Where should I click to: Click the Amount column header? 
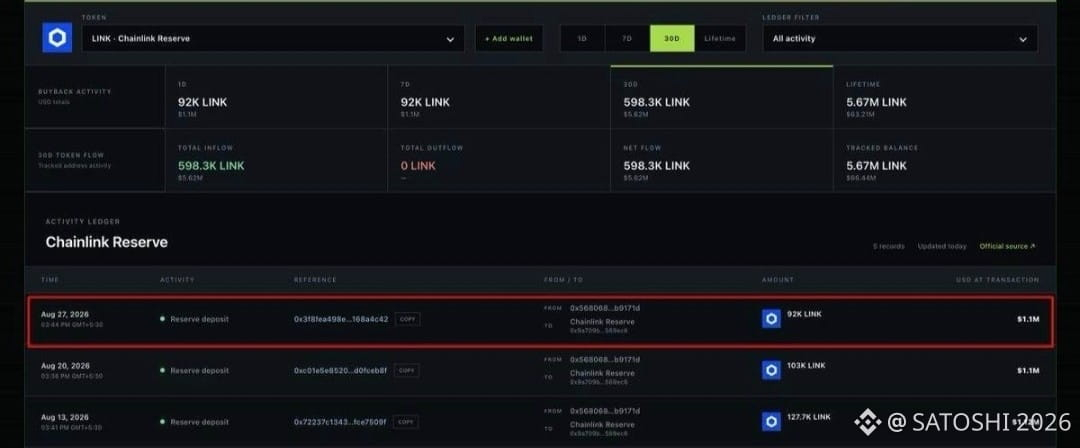click(778, 280)
